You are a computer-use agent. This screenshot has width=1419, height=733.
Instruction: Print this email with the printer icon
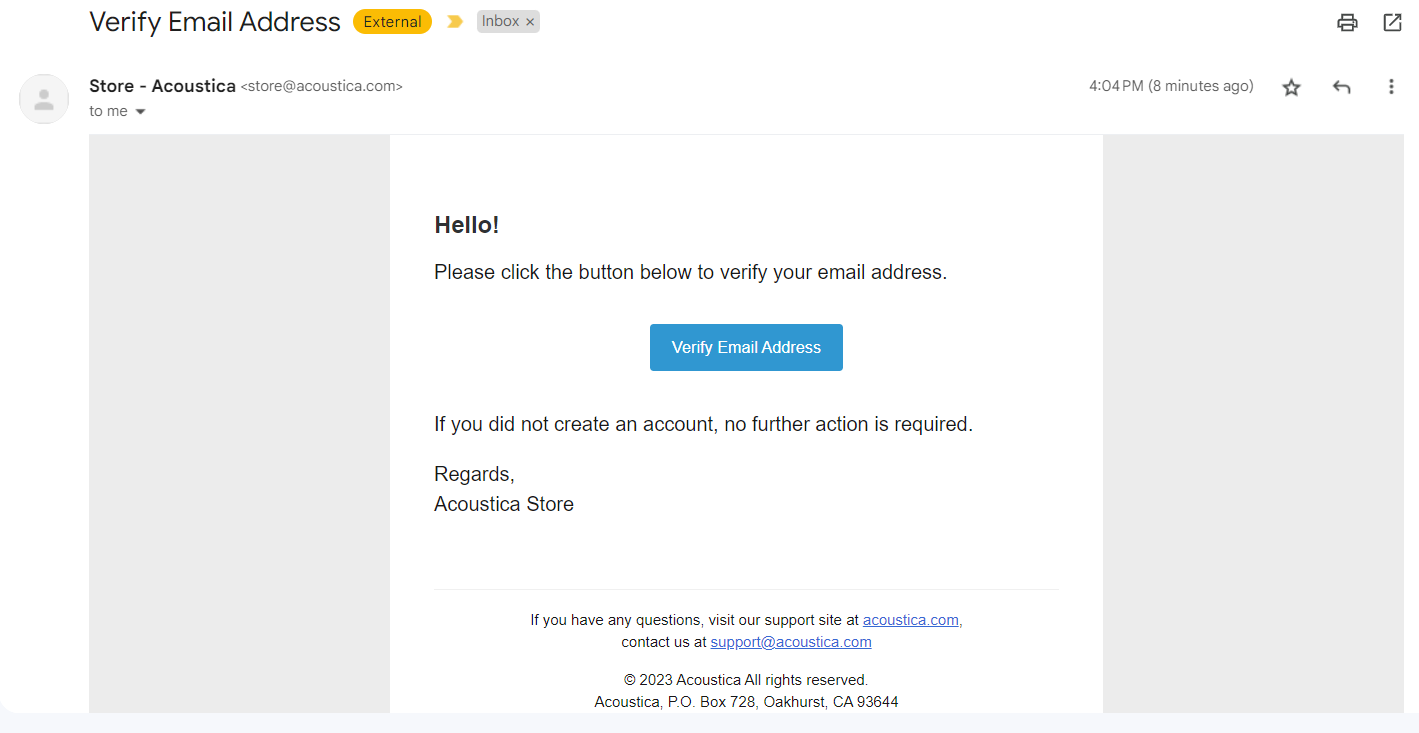tap(1348, 22)
